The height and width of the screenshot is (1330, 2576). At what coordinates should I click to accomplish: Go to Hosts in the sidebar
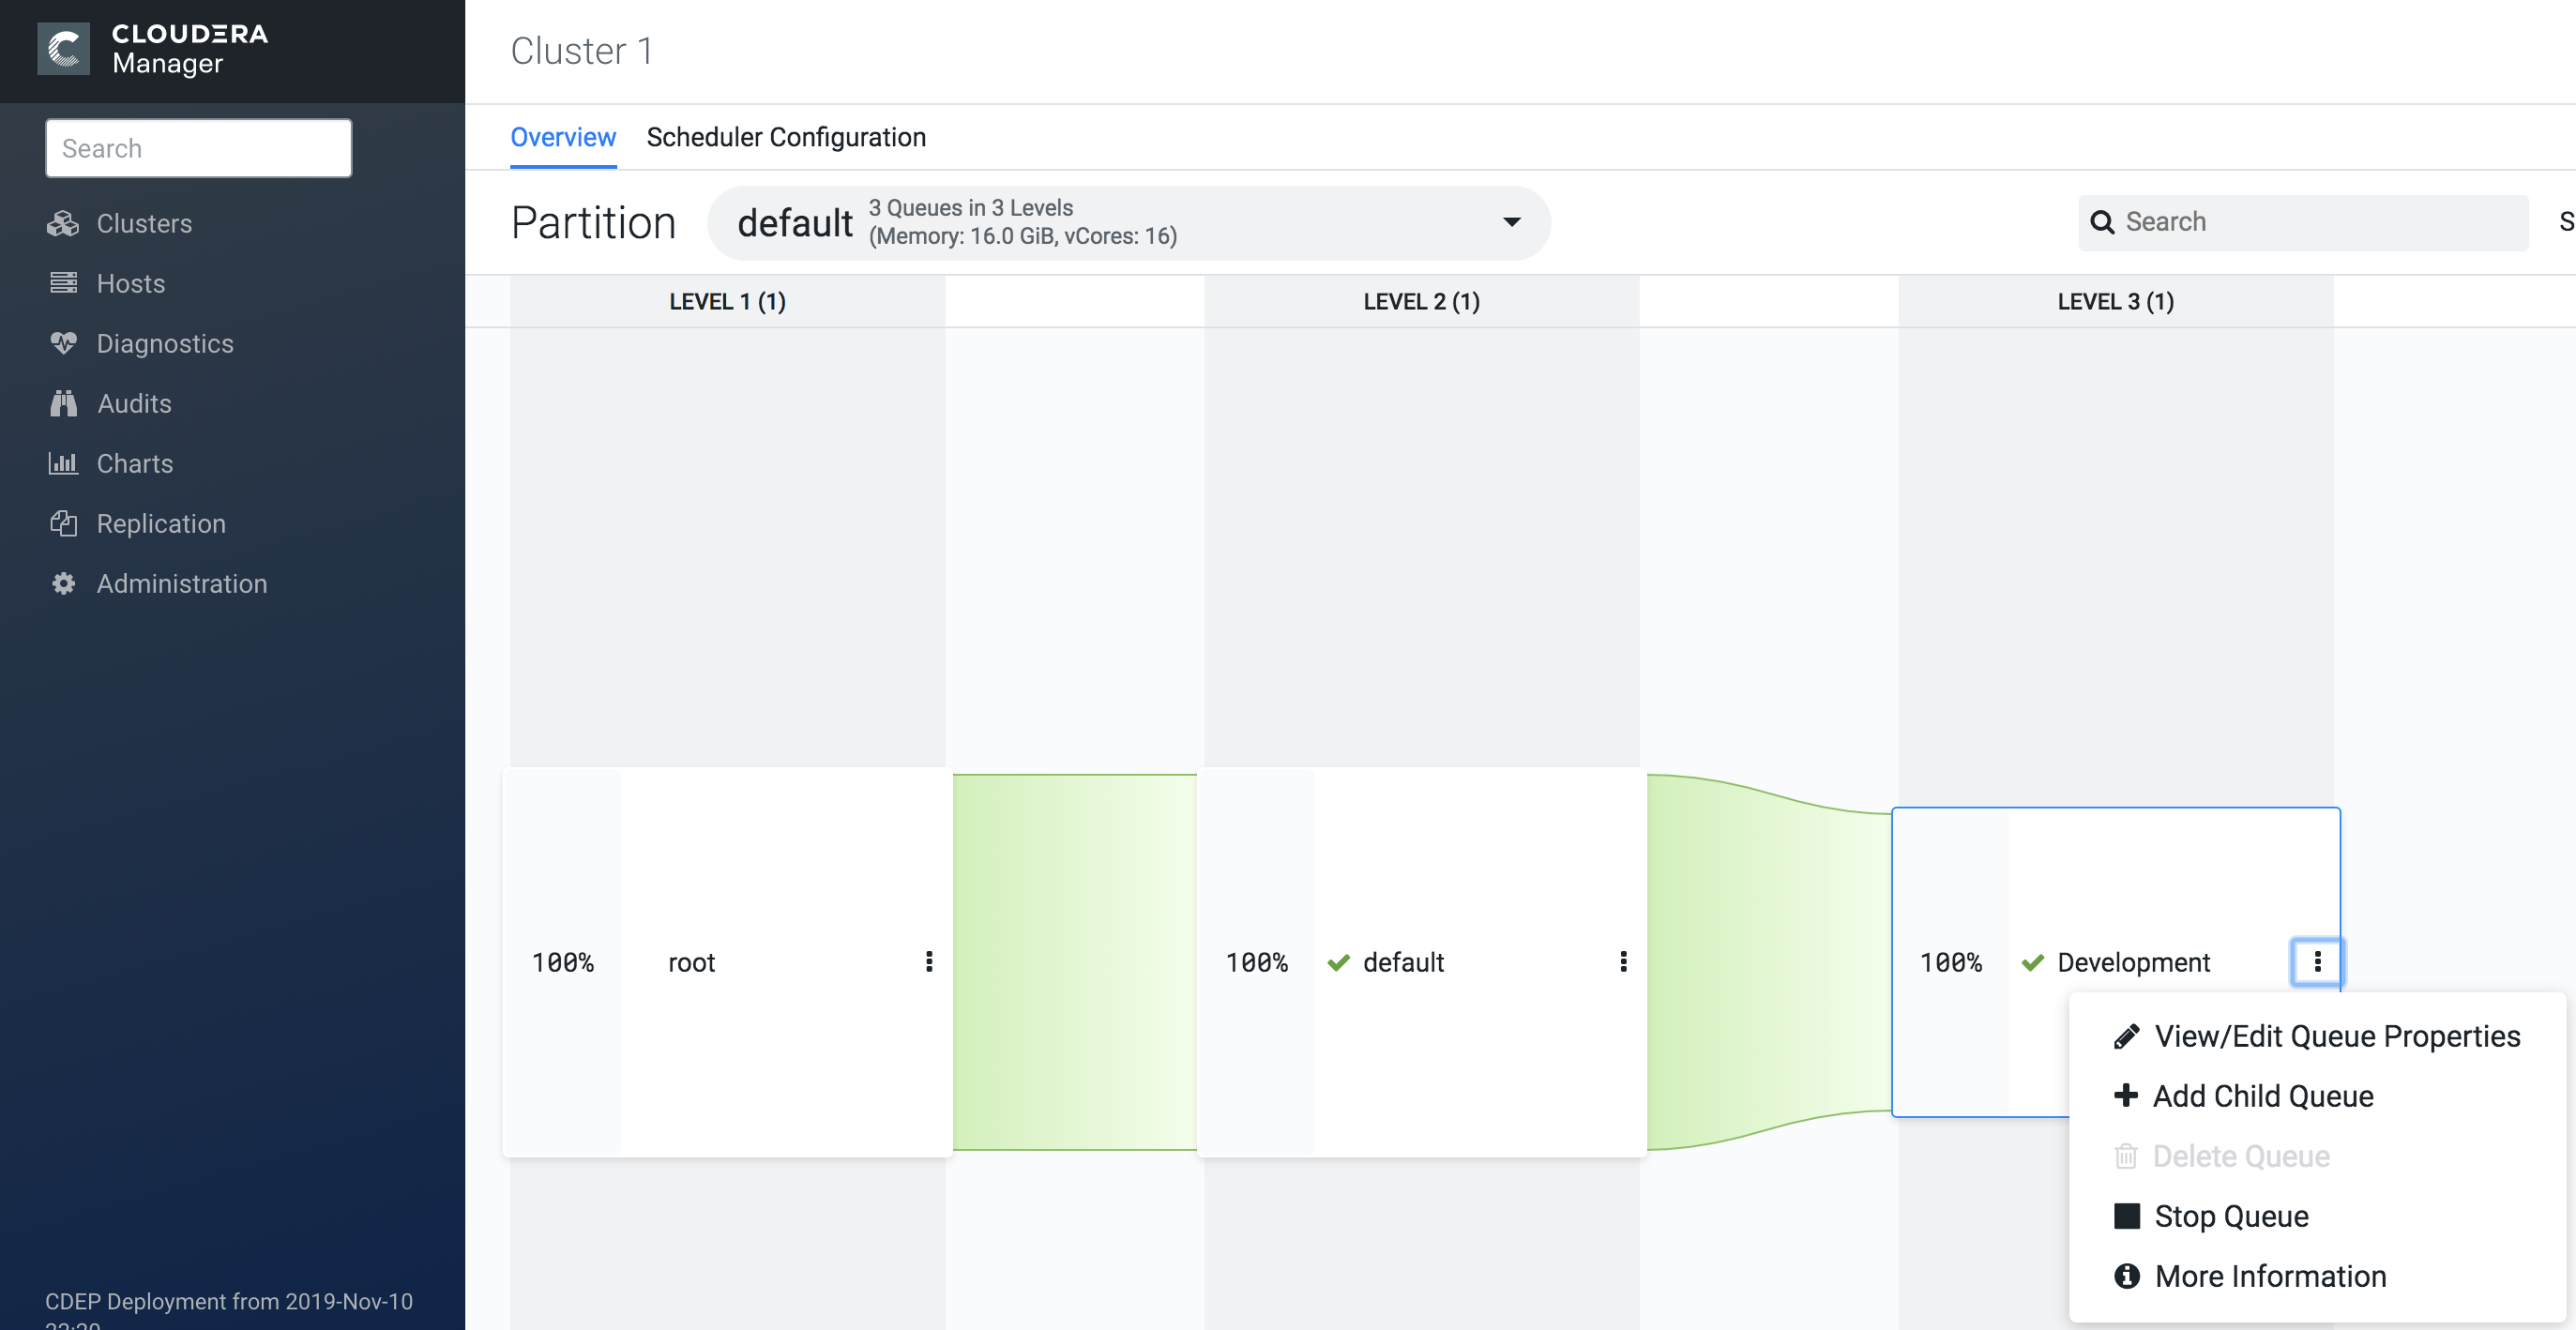tap(130, 283)
